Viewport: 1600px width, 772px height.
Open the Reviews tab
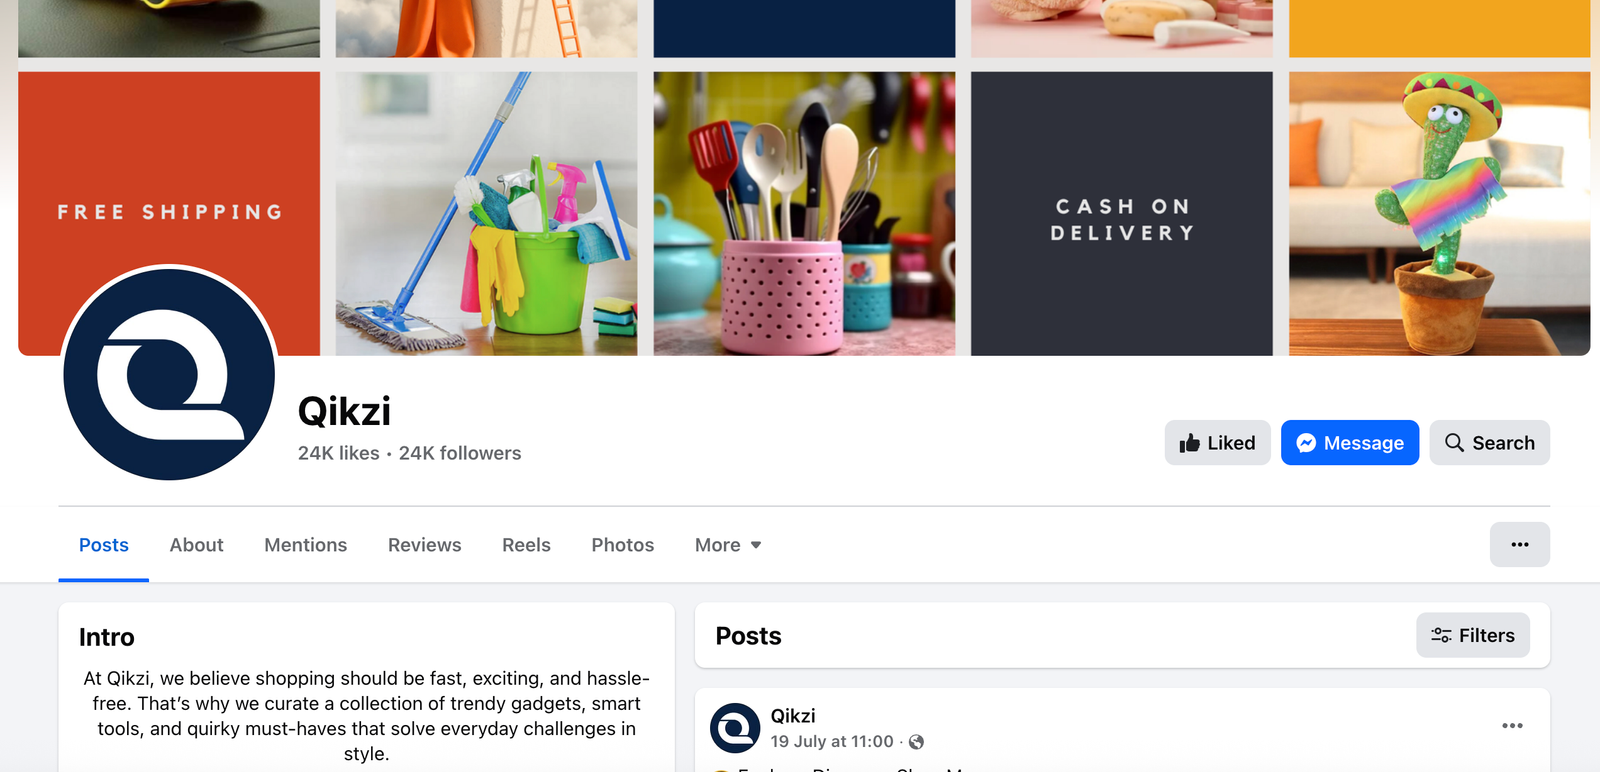(x=424, y=545)
